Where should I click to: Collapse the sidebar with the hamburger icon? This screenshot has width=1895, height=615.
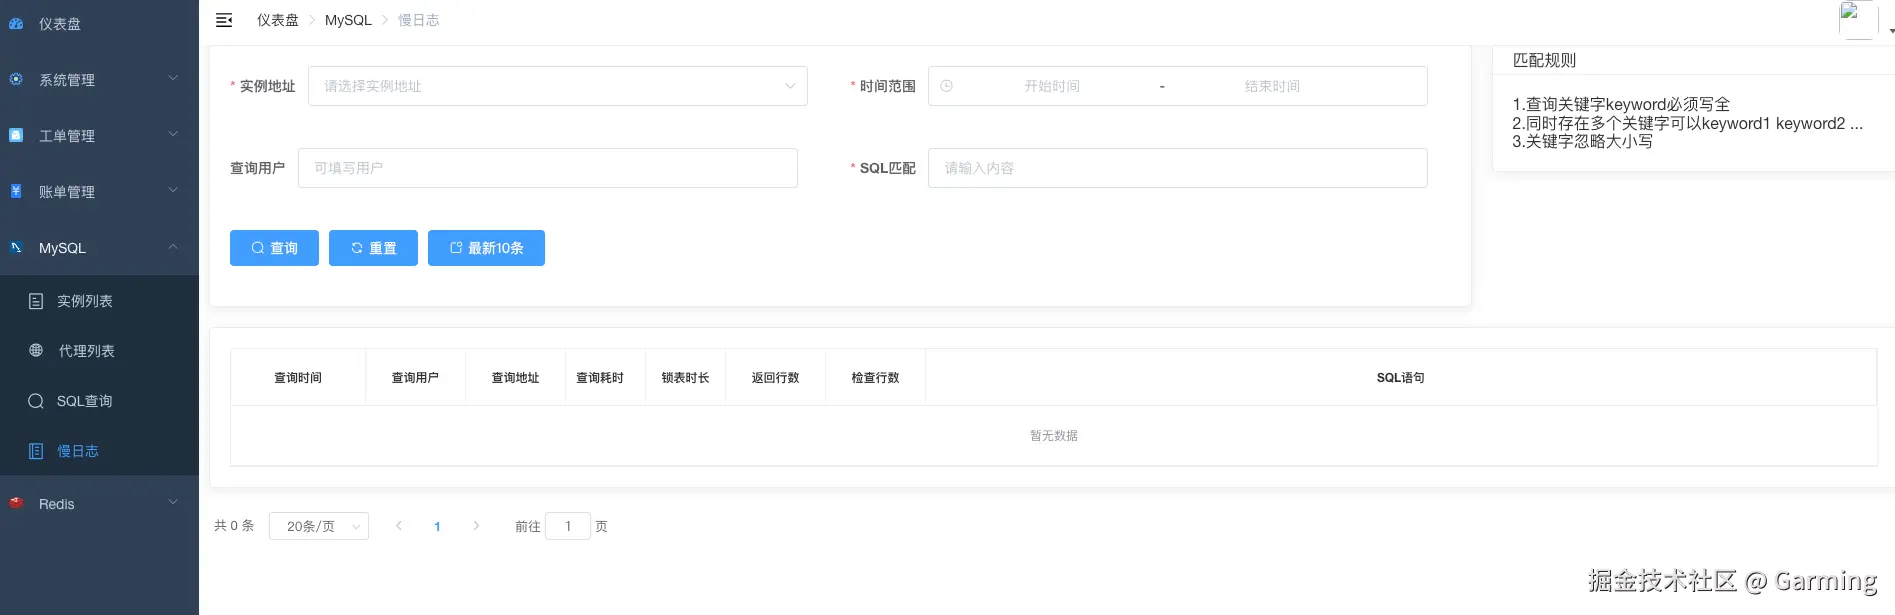(224, 20)
